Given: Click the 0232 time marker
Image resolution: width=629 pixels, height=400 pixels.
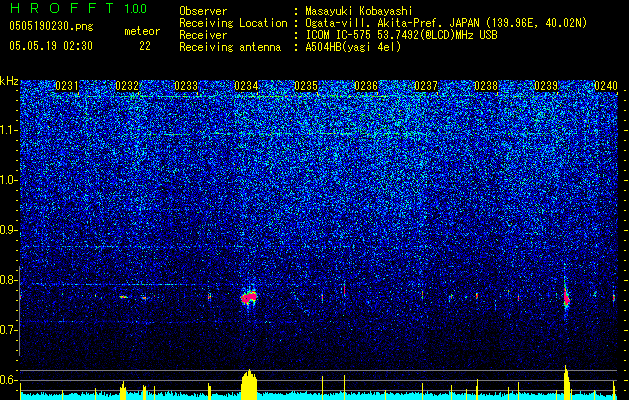Looking at the screenshot, I should pos(127,86).
